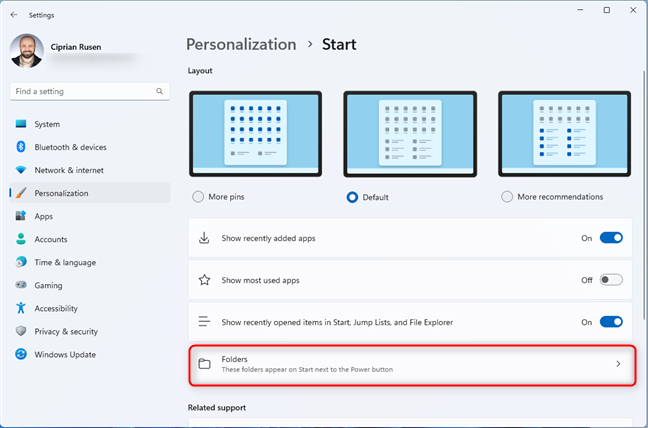Click the star icon beside most used apps
This screenshot has height=428, width=648.
204,280
